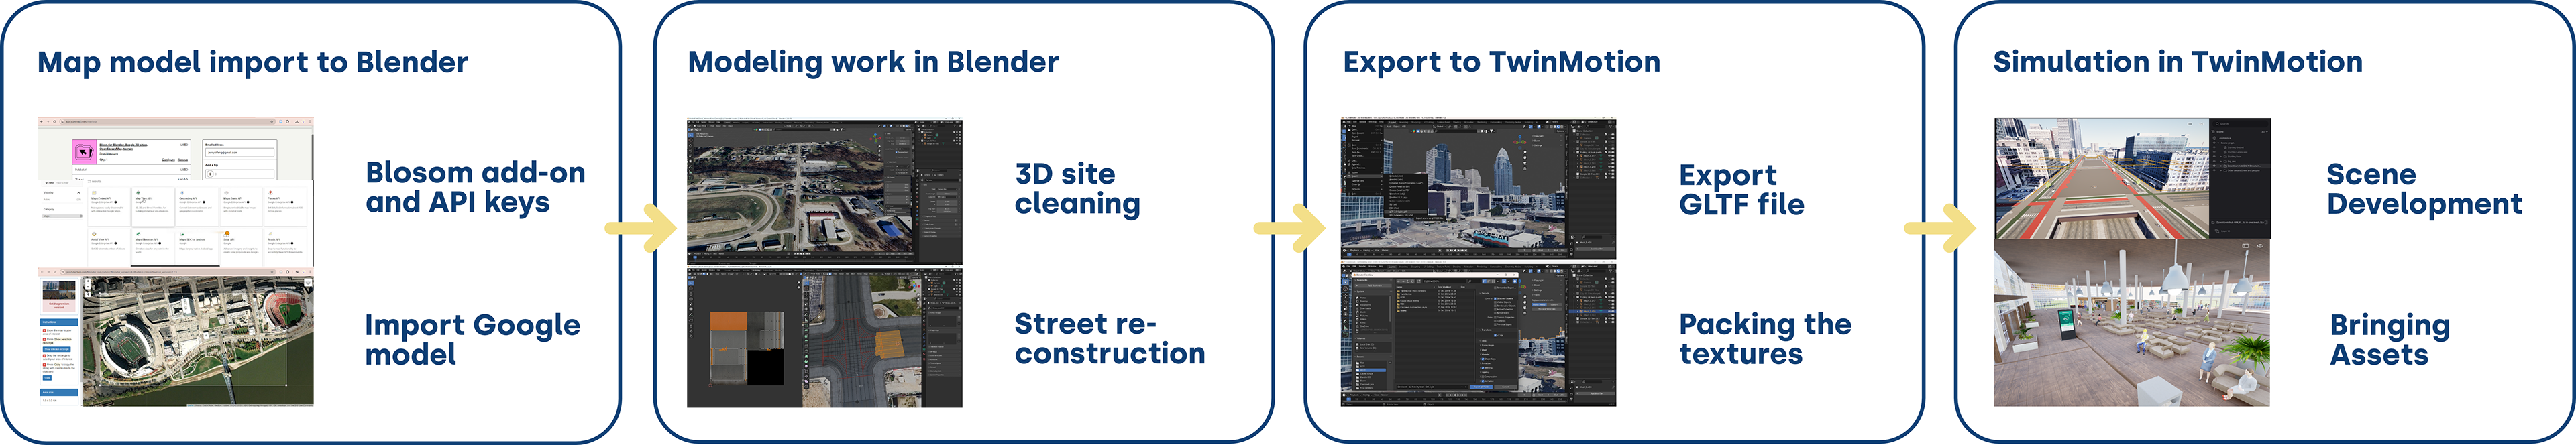Select the 'Export to TwinMotion' heading
The image size is (2576, 445).
[x=1501, y=62]
